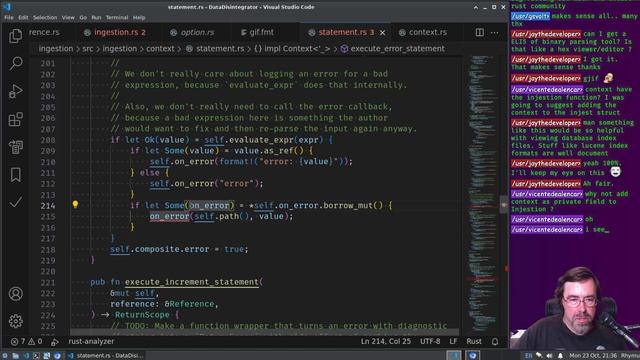Change the UTF-8 file encoding
This screenshot has height=360, width=640.
point(430,341)
